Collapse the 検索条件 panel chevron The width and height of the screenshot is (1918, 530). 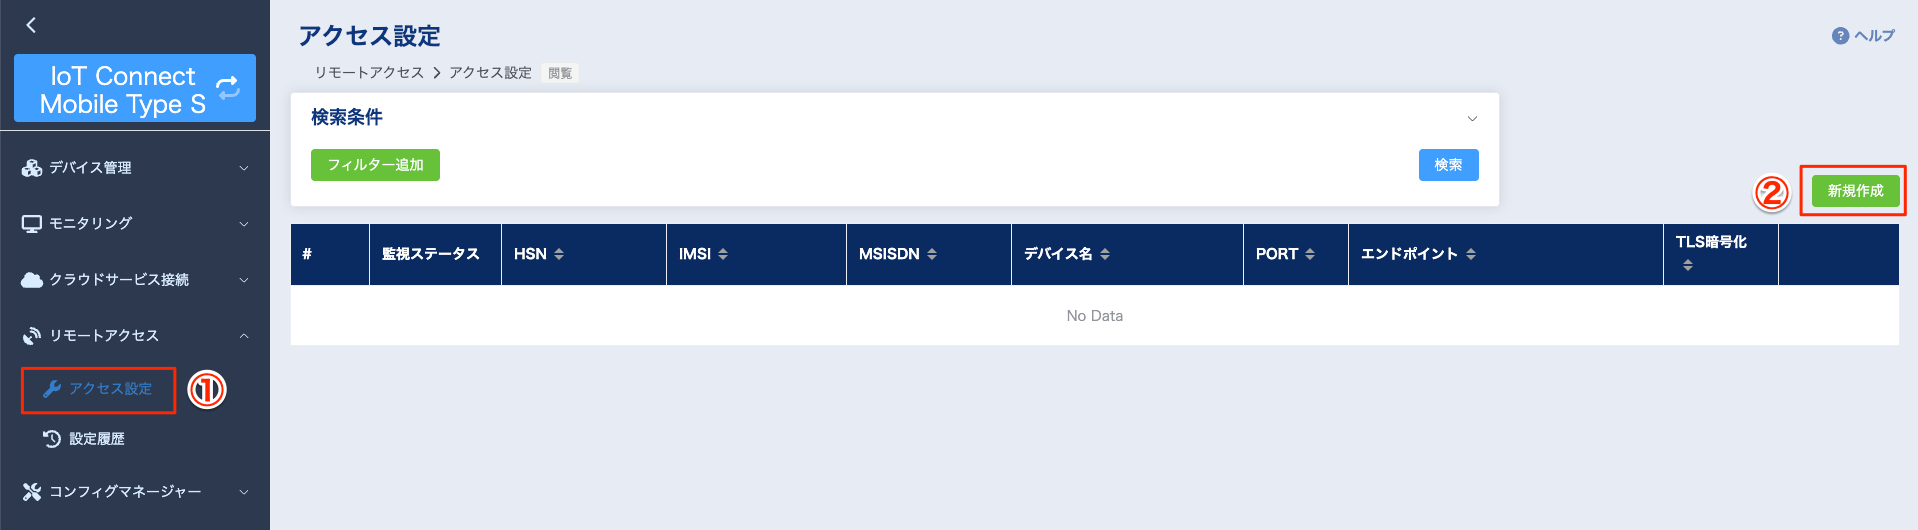pyautogui.click(x=1472, y=118)
